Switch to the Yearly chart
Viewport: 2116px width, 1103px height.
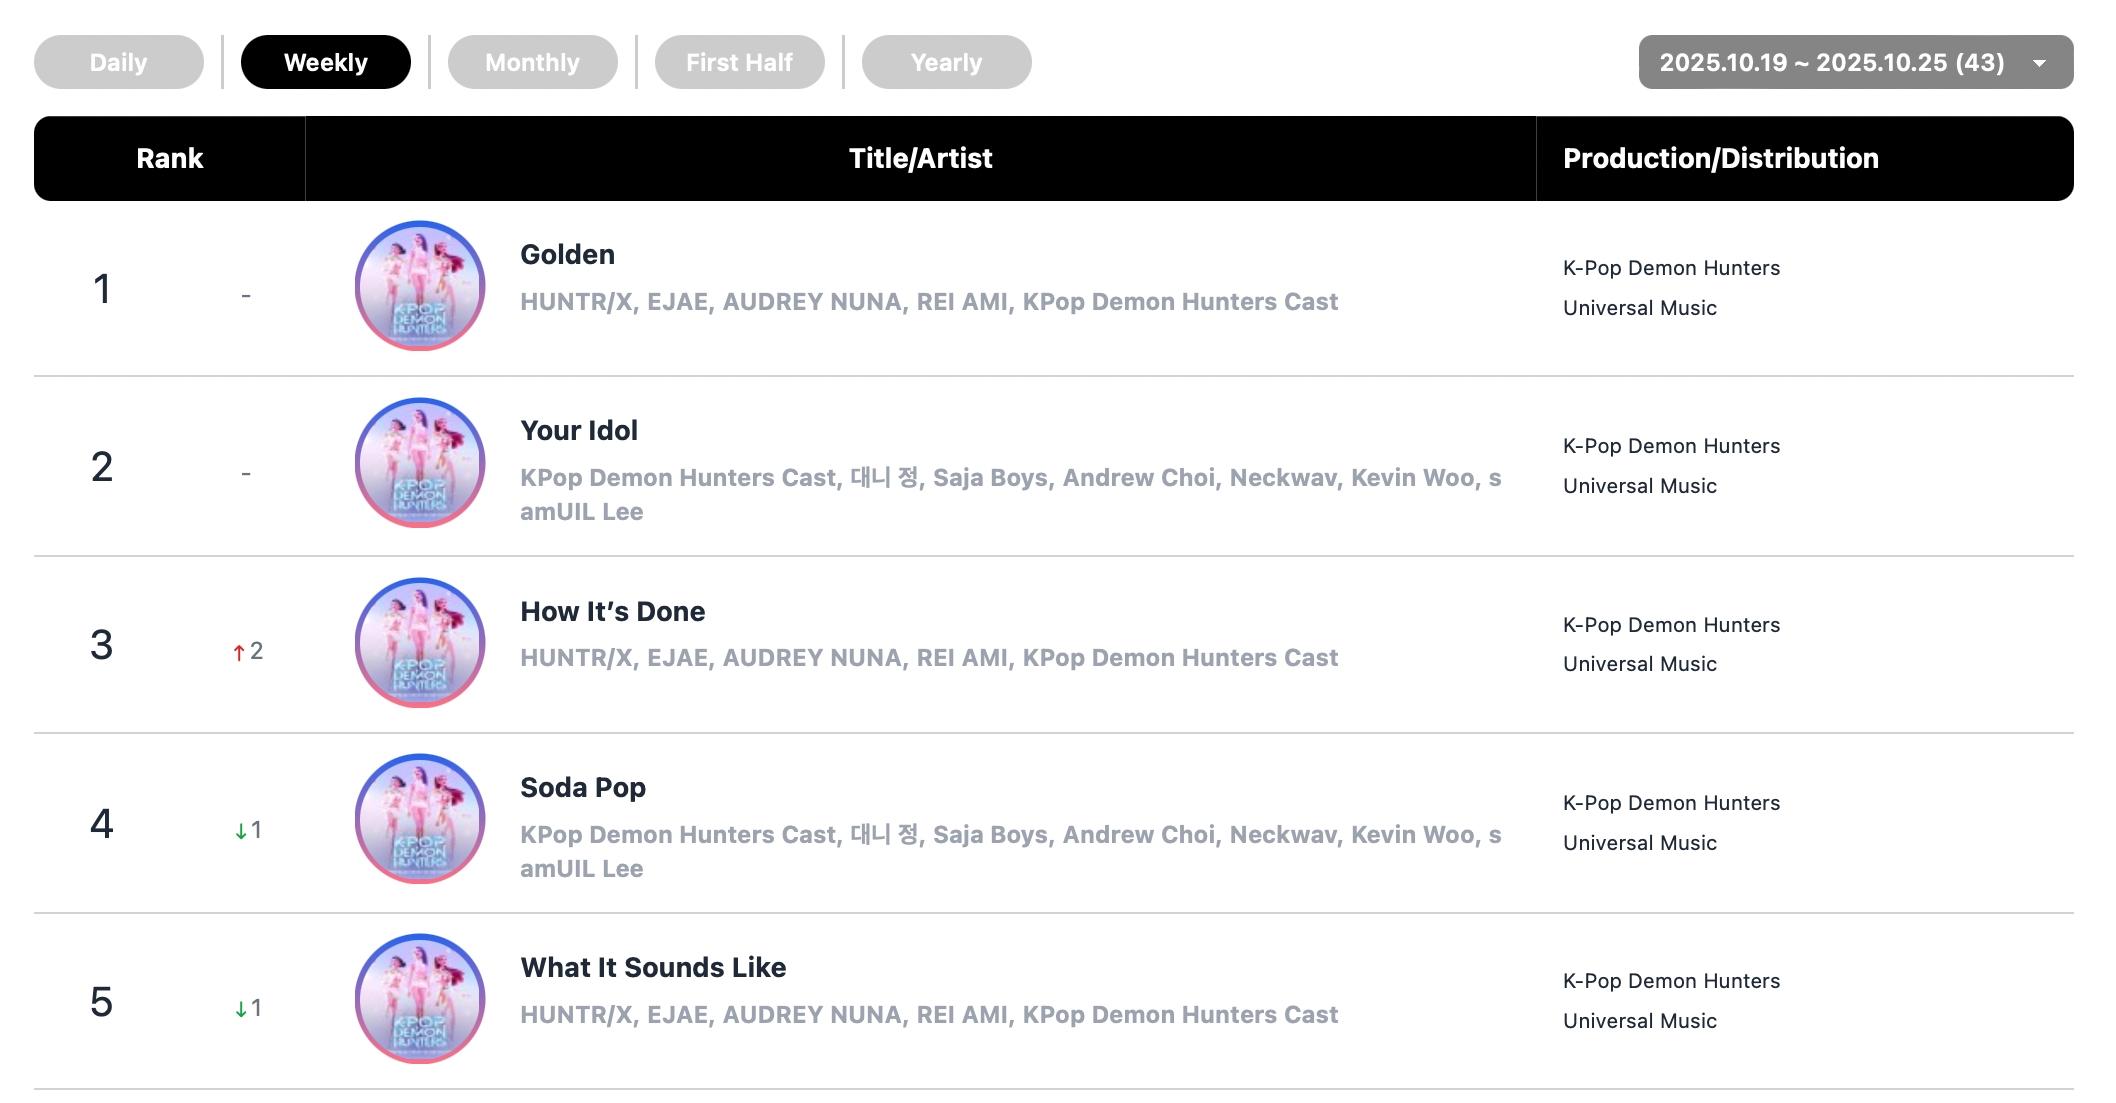pyautogui.click(x=946, y=62)
